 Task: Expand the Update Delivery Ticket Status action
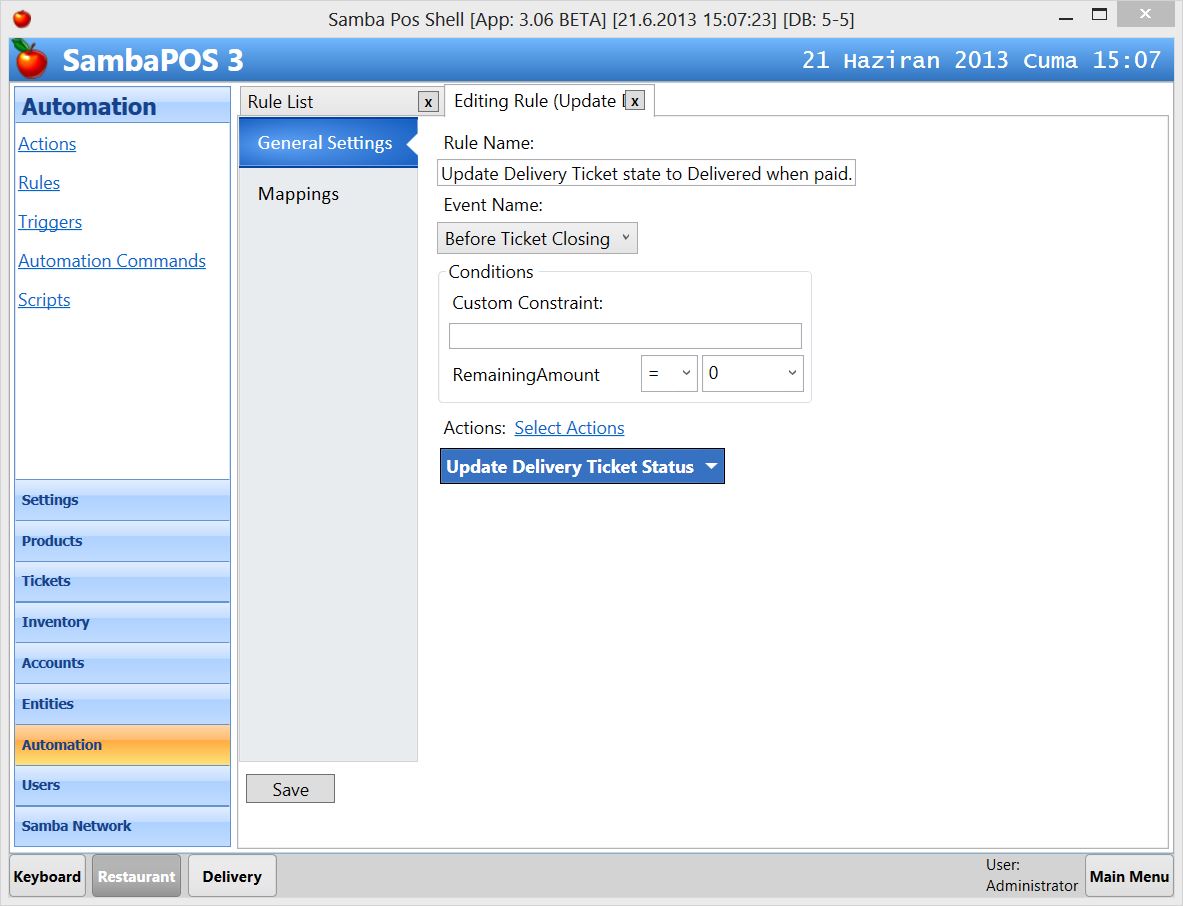[x=711, y=466]
